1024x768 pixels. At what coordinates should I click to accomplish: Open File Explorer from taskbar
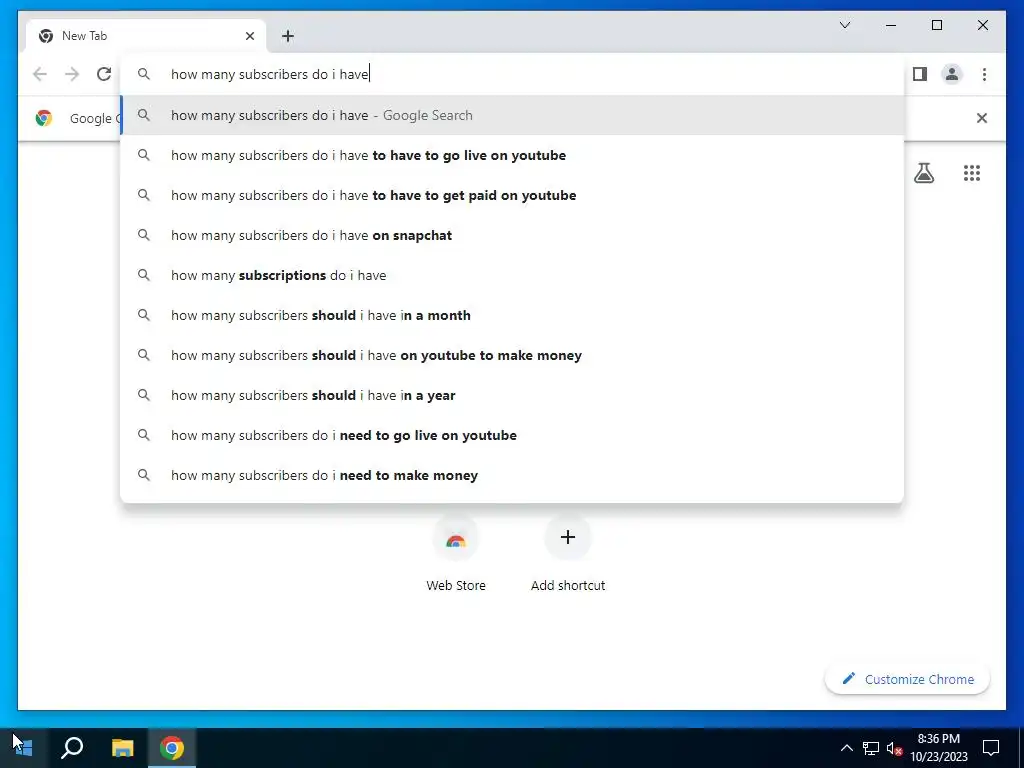[122, 748]
